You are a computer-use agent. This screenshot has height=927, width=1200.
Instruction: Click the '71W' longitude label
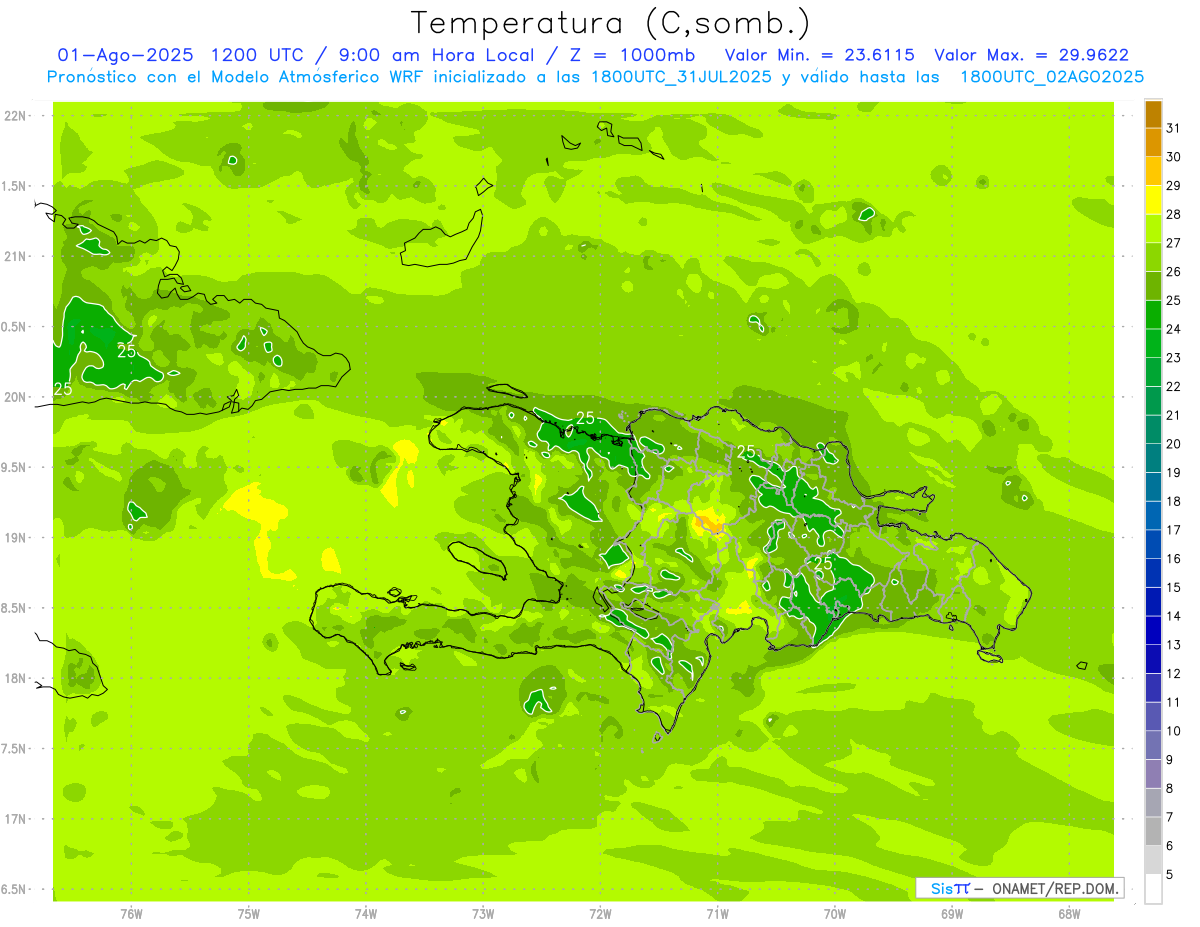coord(717,913)
